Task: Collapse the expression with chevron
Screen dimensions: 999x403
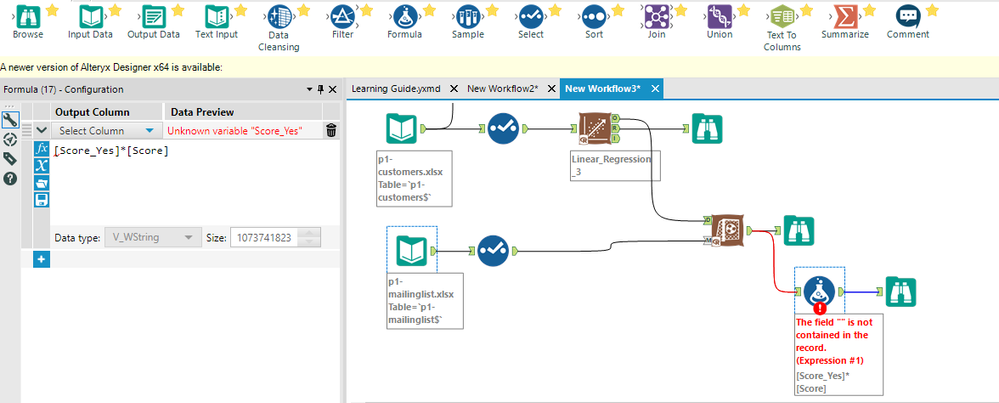Action: (41, 131)
